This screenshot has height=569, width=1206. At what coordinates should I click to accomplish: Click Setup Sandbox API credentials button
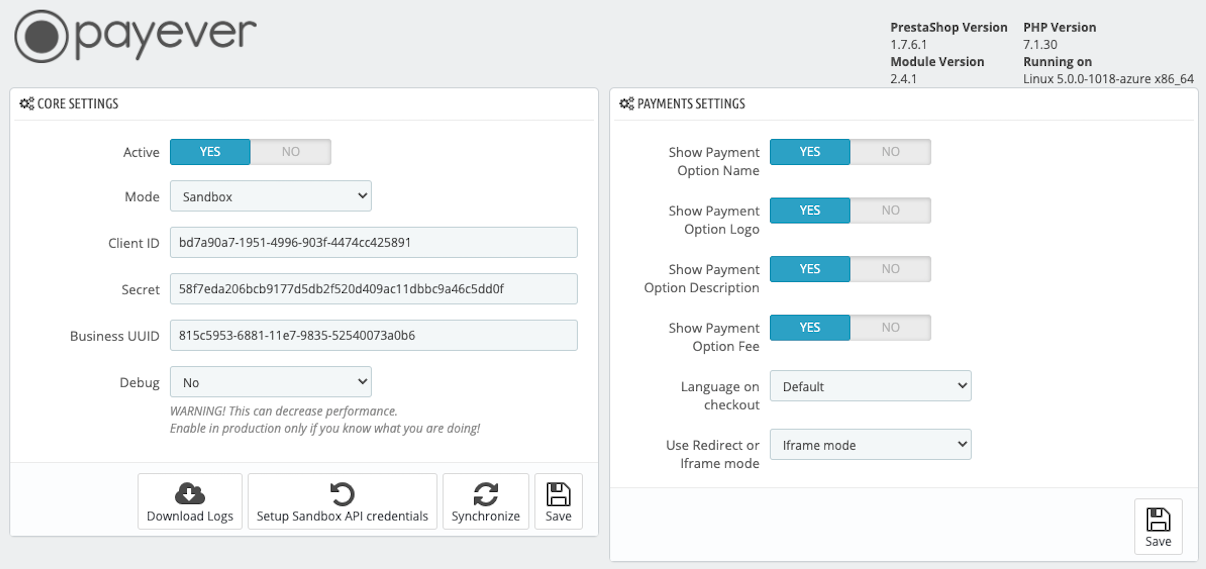tap(342, 501)
